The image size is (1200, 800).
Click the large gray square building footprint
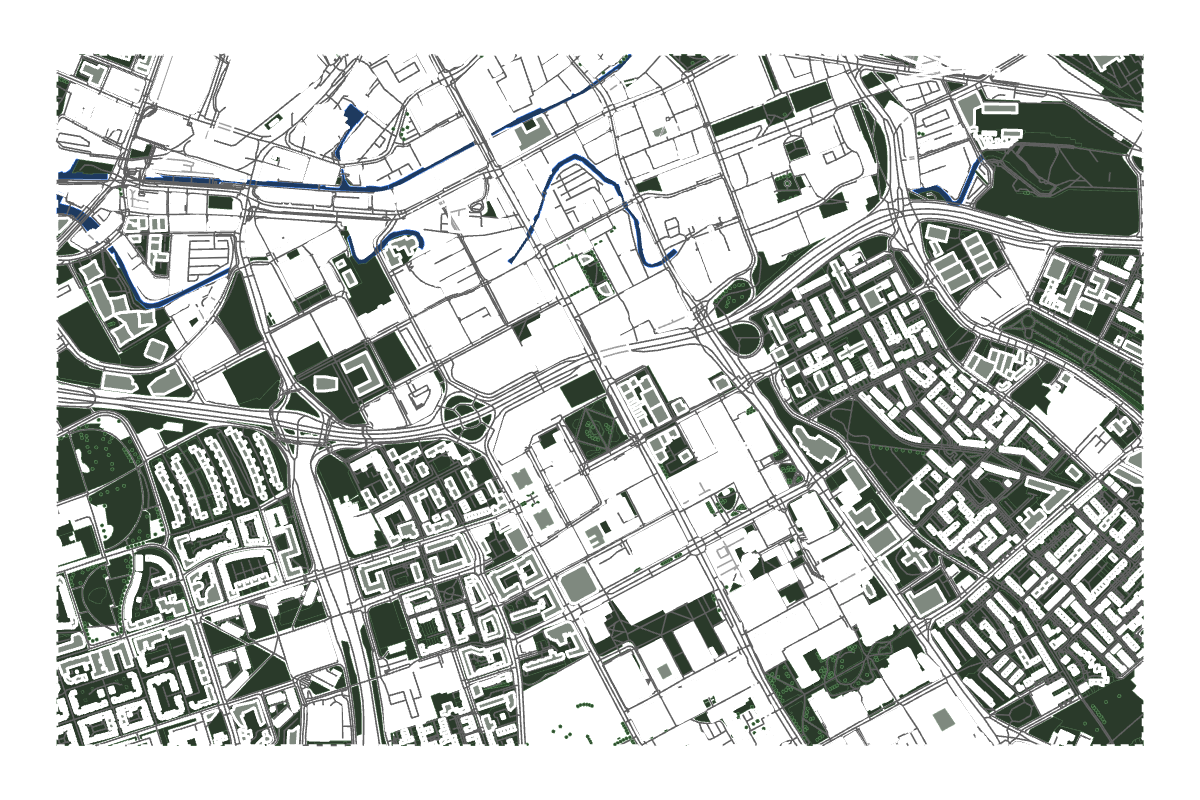click(x=577, y=584)
